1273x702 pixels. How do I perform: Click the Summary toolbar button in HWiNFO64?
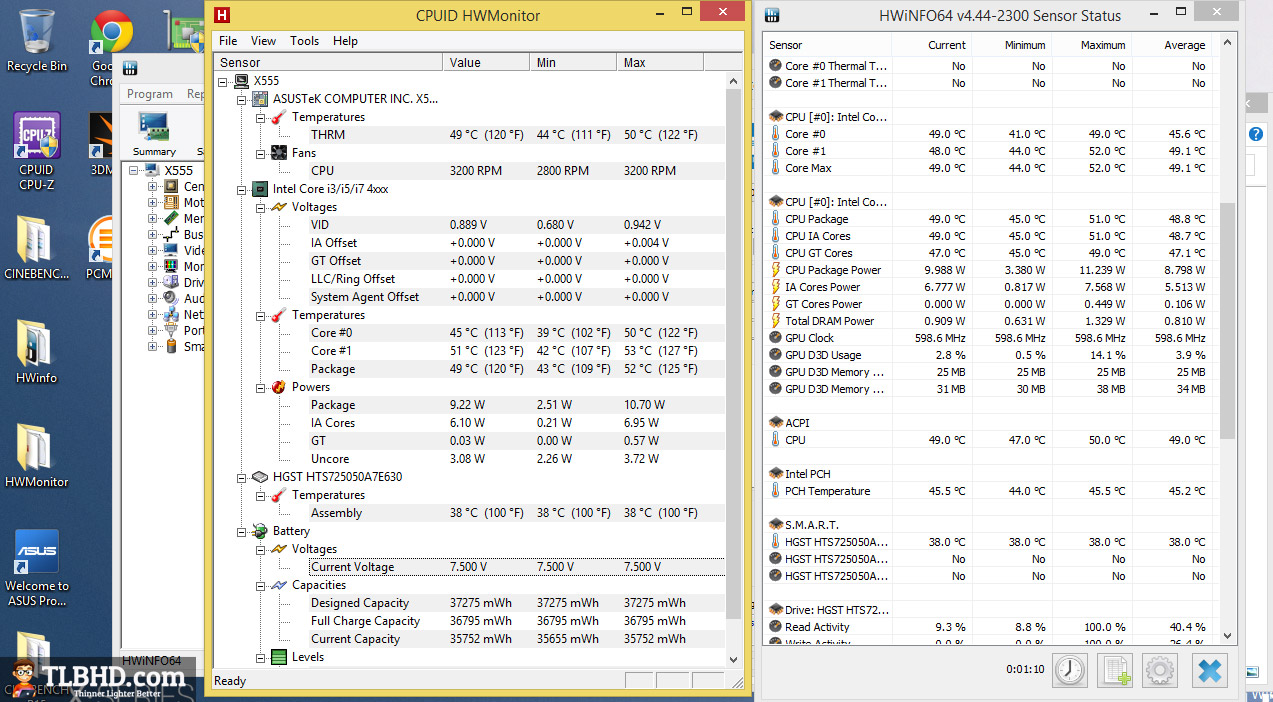click(x=154, y=134)
